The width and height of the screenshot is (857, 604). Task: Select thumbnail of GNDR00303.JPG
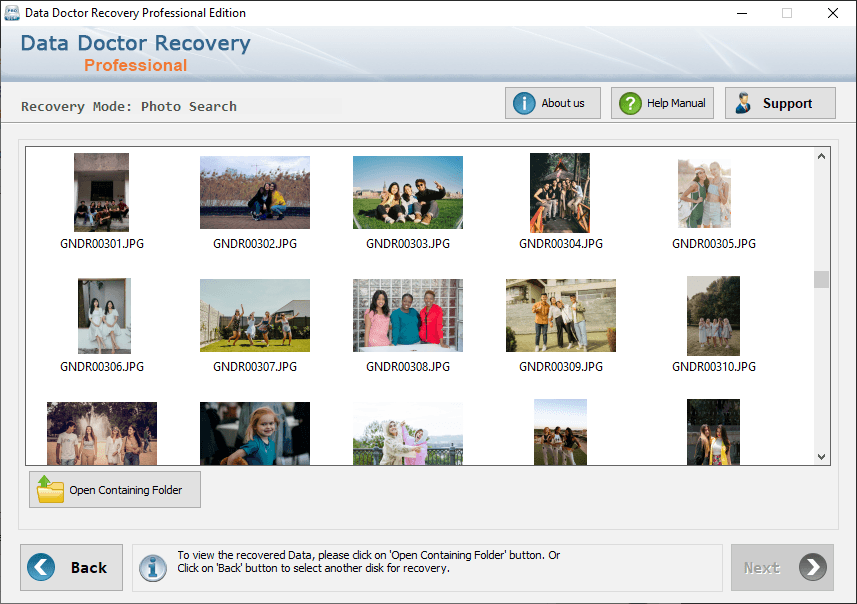tap(408, 192)
